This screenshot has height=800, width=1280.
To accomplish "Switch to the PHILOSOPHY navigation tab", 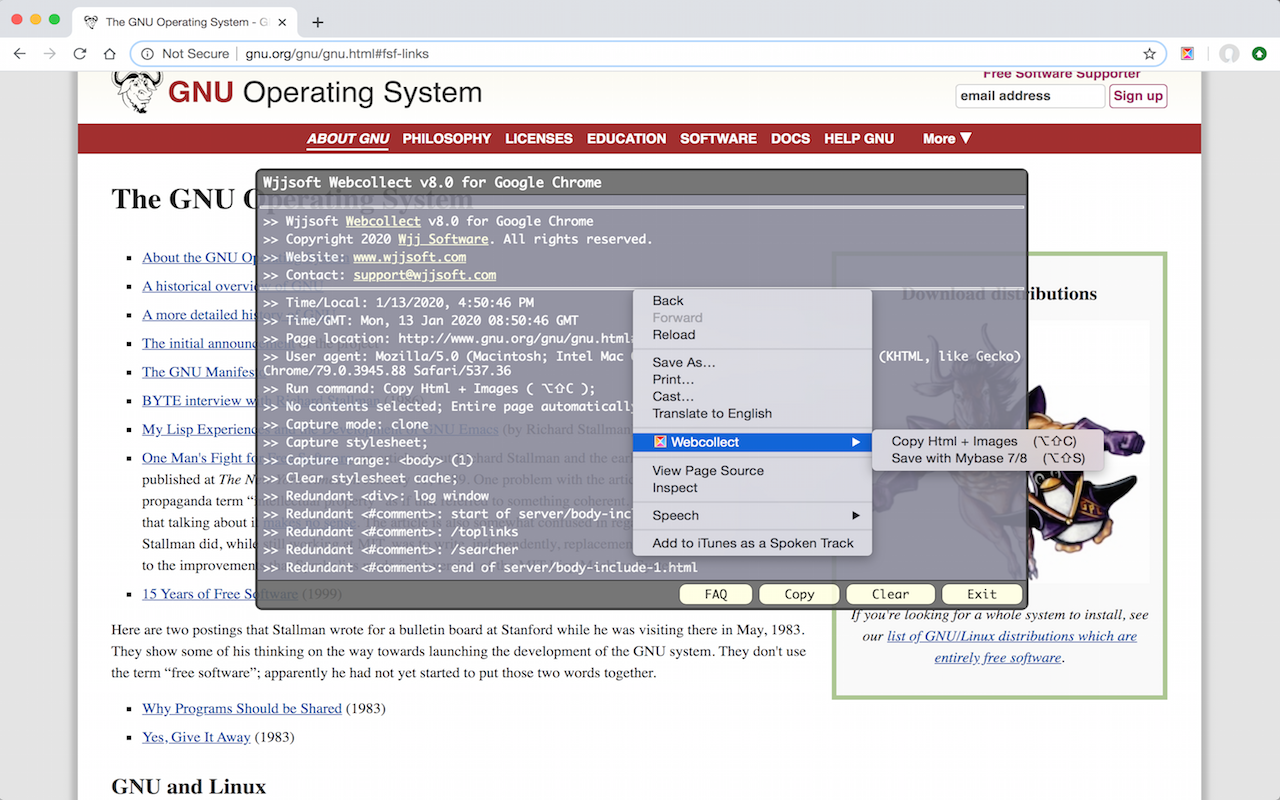I will [446, 139].
